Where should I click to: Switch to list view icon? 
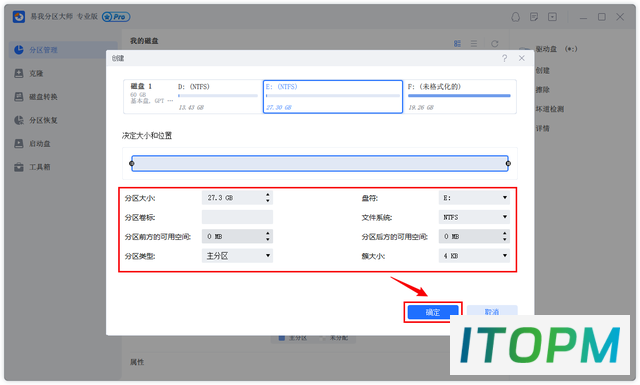(x=474, y=44)
